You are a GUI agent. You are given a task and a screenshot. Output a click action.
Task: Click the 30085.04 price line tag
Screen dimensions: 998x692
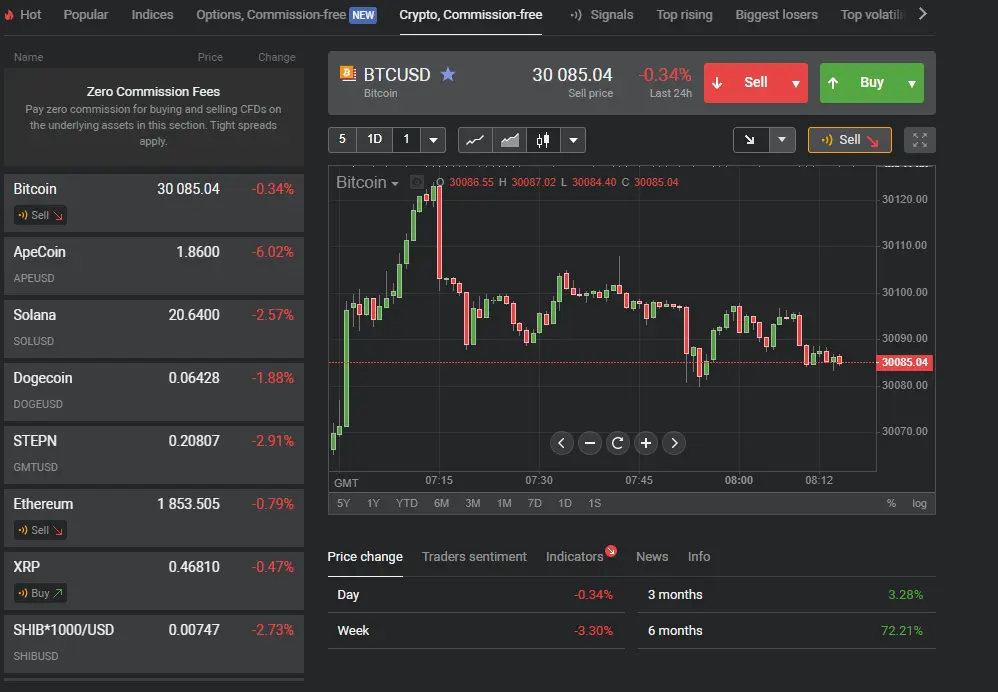904,362
